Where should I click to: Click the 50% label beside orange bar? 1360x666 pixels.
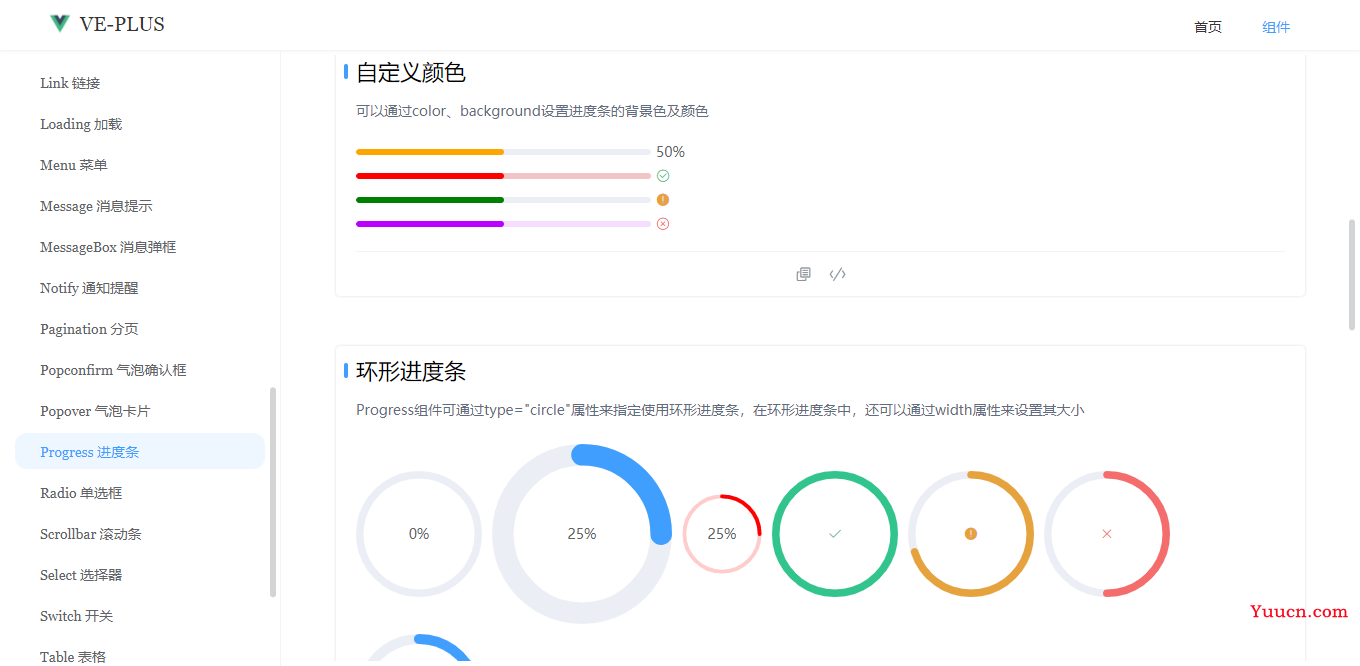click(x=670, y=152)
